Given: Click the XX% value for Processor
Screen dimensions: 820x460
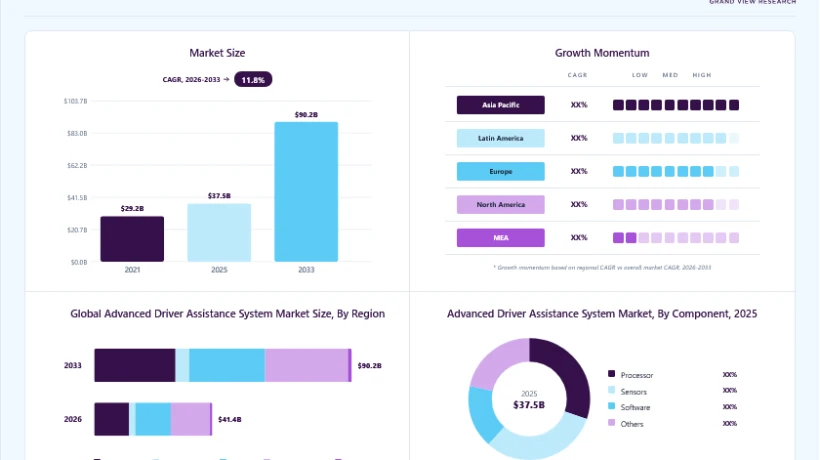Looking at the screenshot, I should 730,375.
